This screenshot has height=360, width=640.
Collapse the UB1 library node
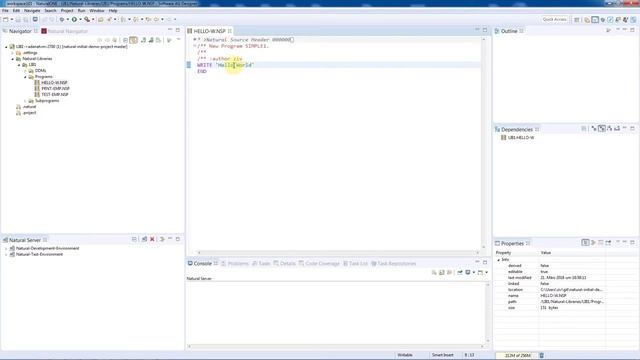pyautogui.click(x=19, y=65)
